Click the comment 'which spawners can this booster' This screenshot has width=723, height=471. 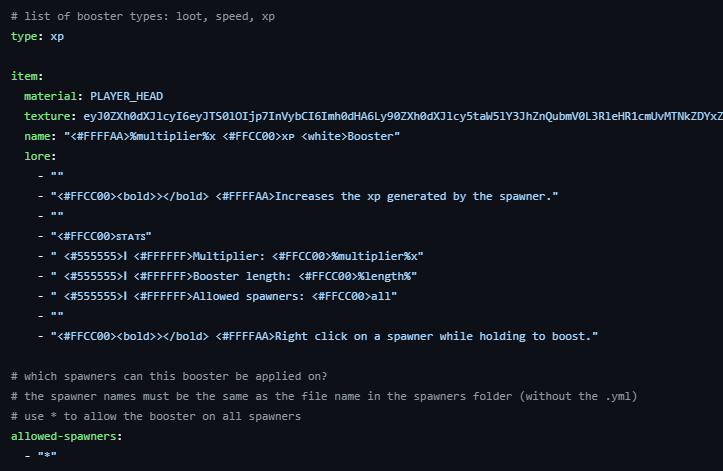click(x=169, y=376)
